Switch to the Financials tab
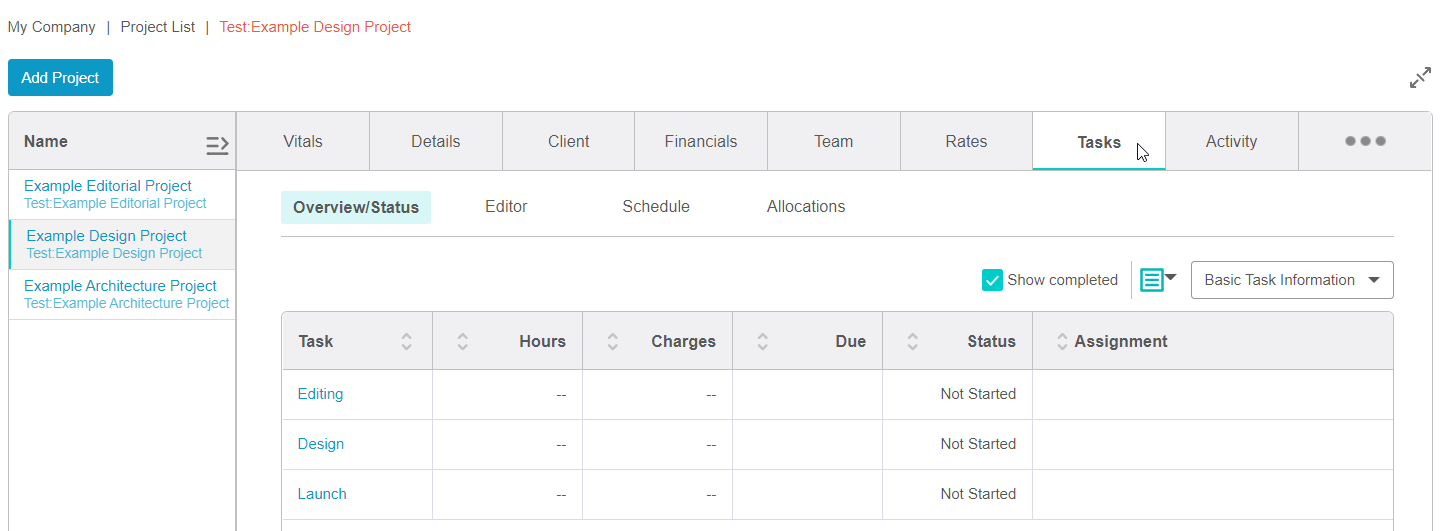 pos(700,141)
